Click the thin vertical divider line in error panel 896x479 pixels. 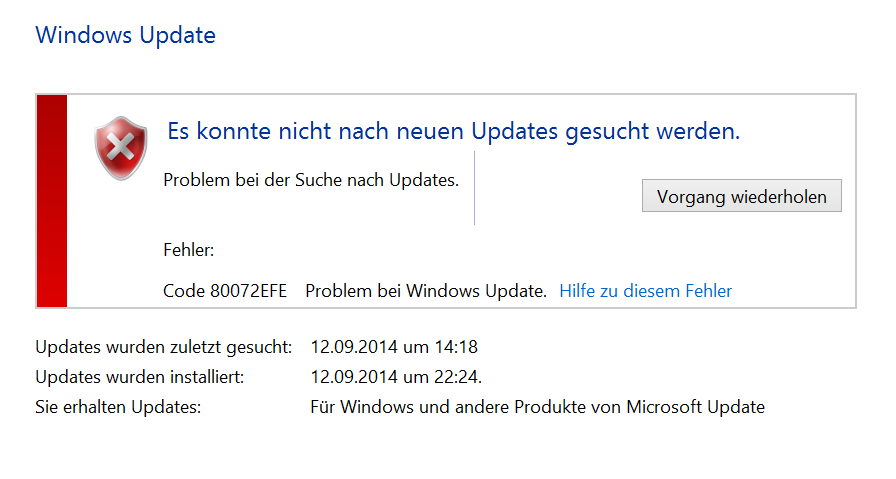point(474,188)
